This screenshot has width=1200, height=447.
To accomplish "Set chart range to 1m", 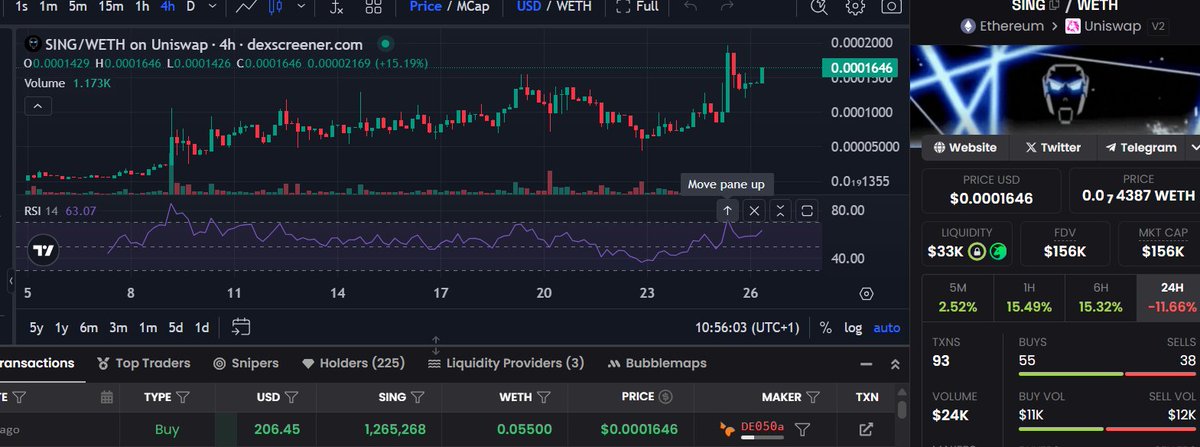I will (147, 327).
